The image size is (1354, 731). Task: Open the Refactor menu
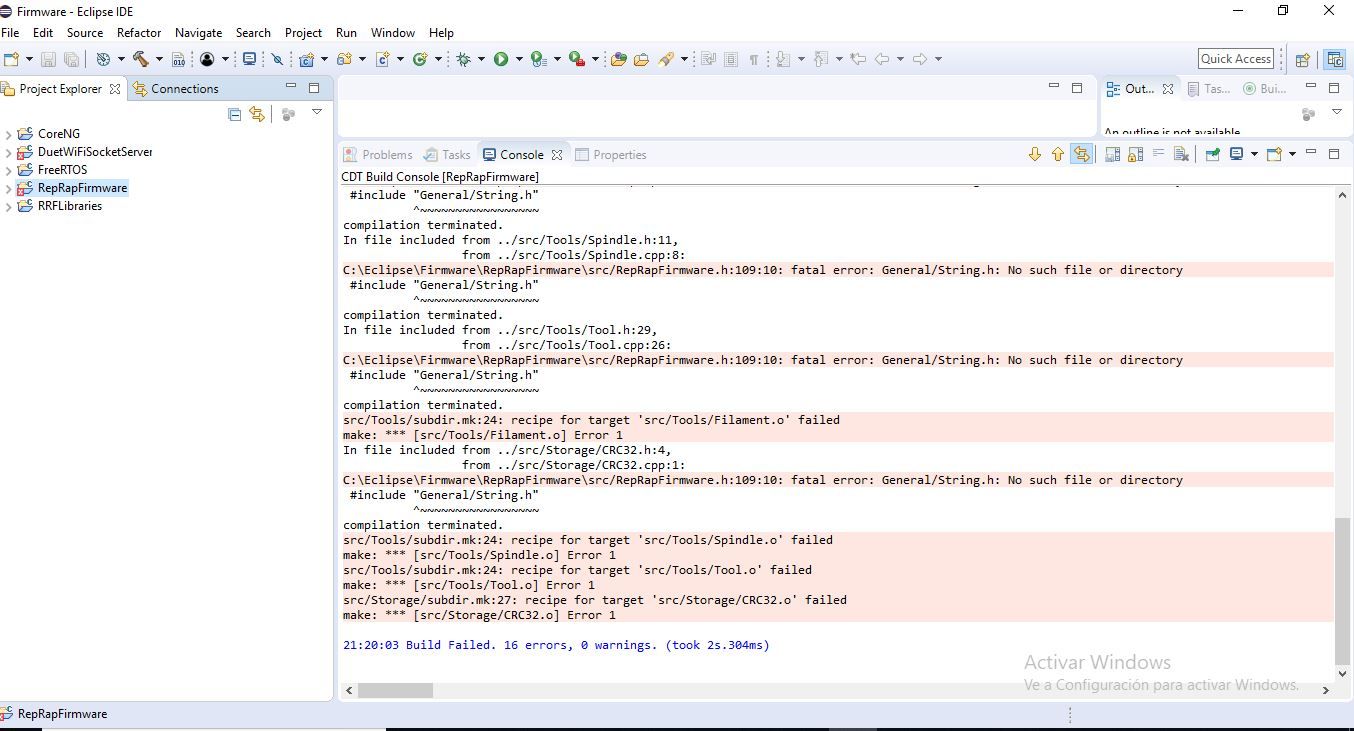(139, 32)
